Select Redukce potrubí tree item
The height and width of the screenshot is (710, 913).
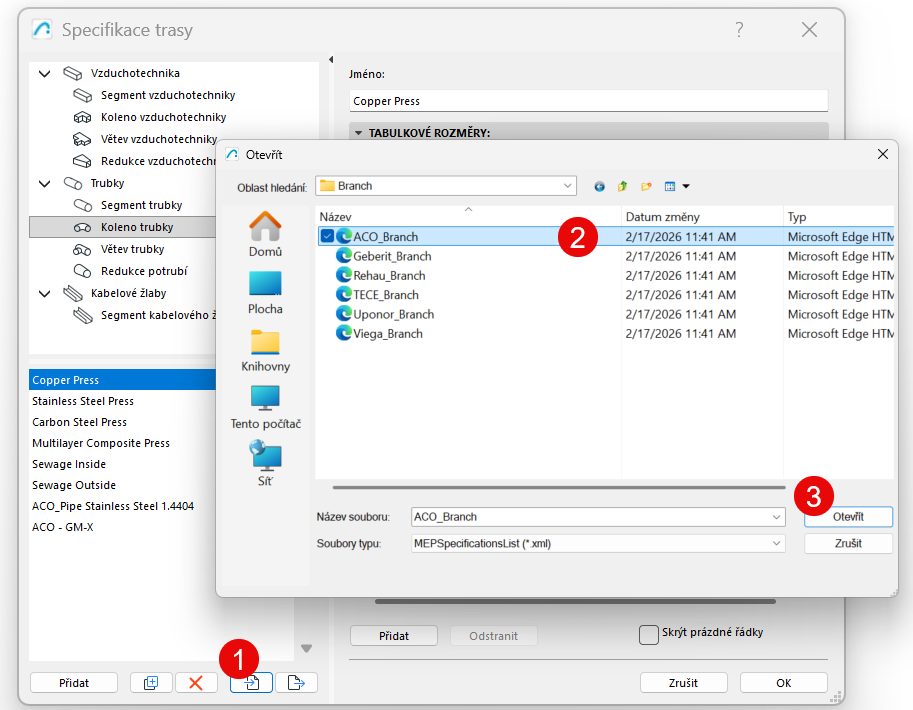144,271
